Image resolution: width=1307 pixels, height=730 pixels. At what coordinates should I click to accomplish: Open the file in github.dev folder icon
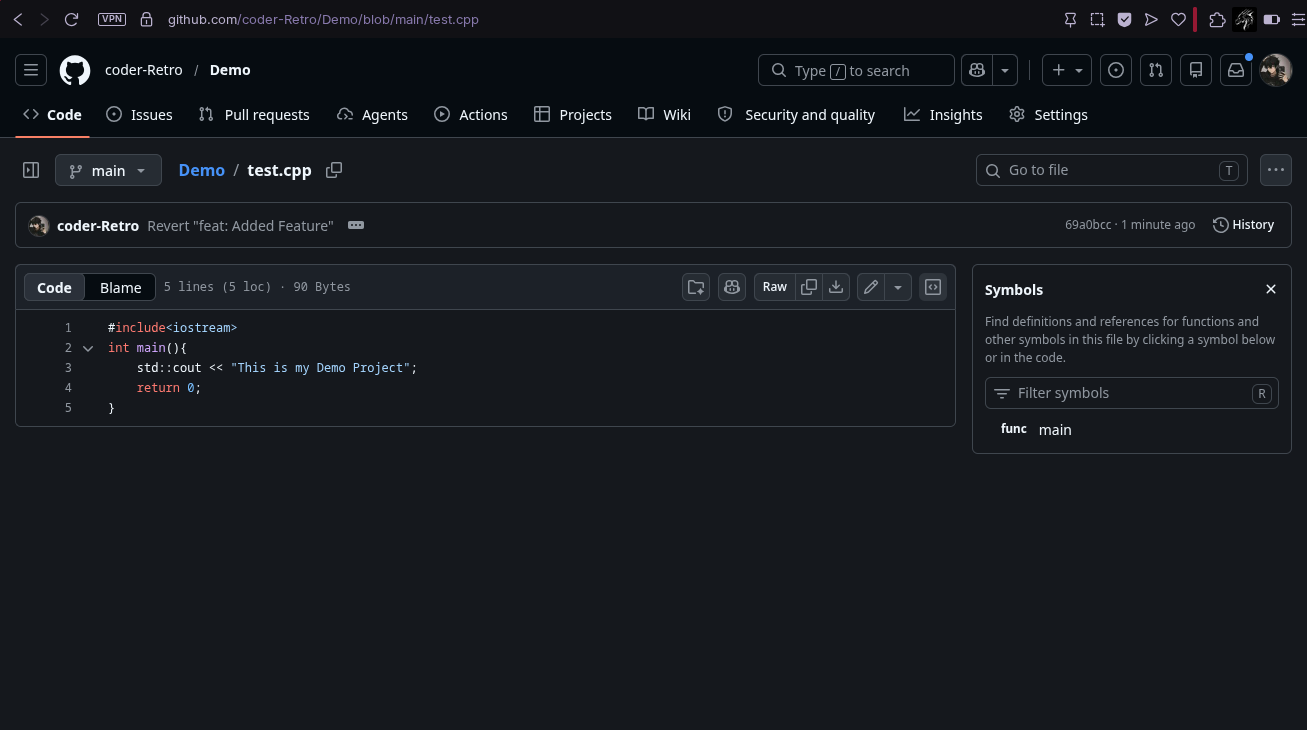pyautogui.click(x=696, y=287)
